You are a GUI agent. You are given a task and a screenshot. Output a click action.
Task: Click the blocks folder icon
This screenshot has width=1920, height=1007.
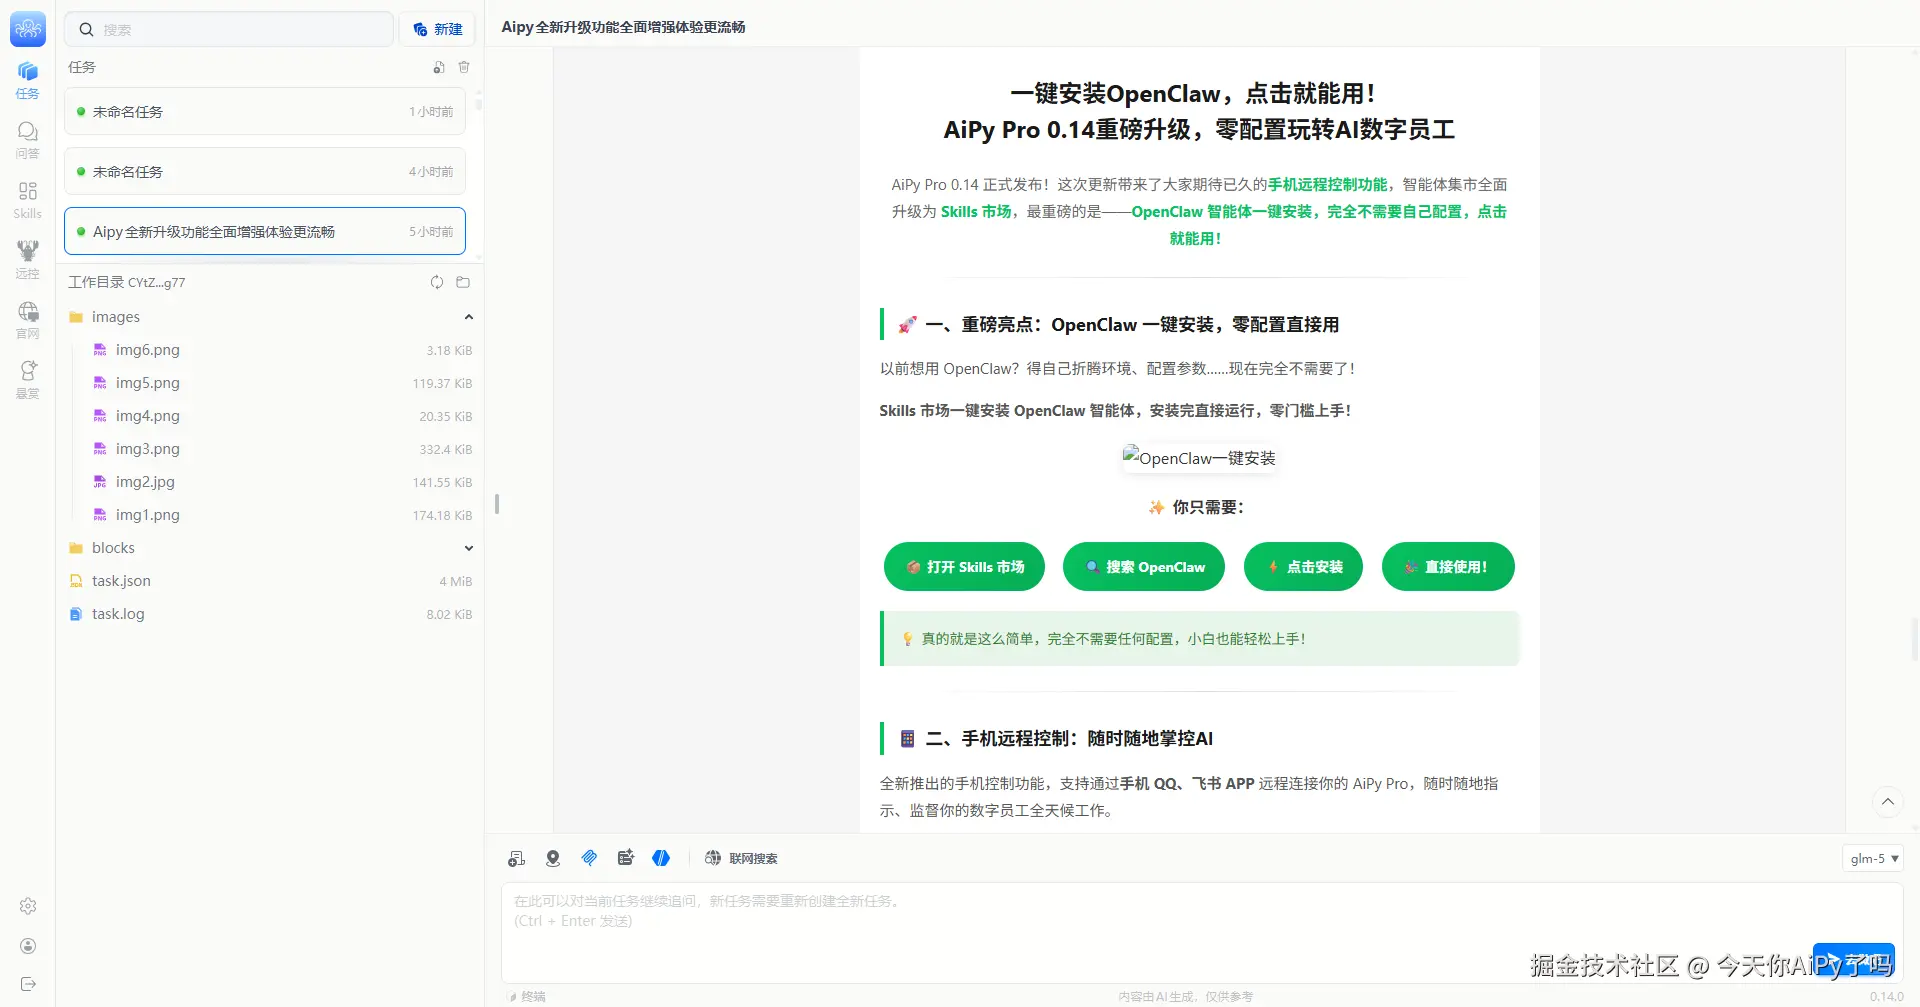(x=76, y=548)
